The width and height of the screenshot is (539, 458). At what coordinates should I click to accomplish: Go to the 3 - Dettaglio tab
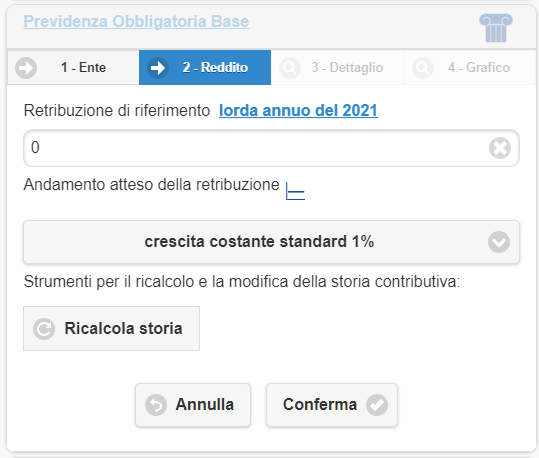coord(337,67)
